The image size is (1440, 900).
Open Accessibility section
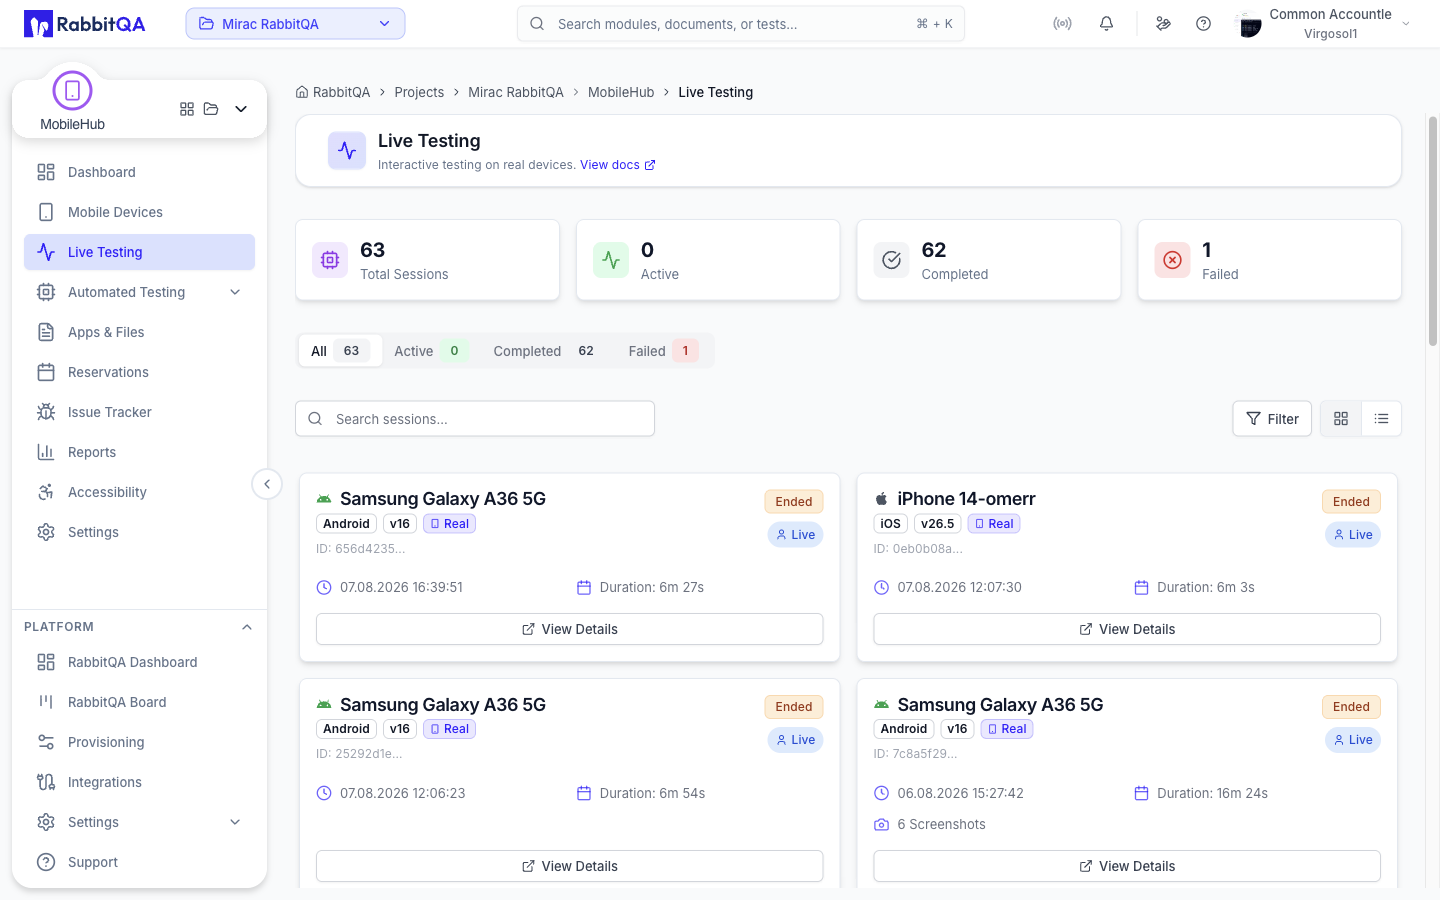(x=139, y=492)
